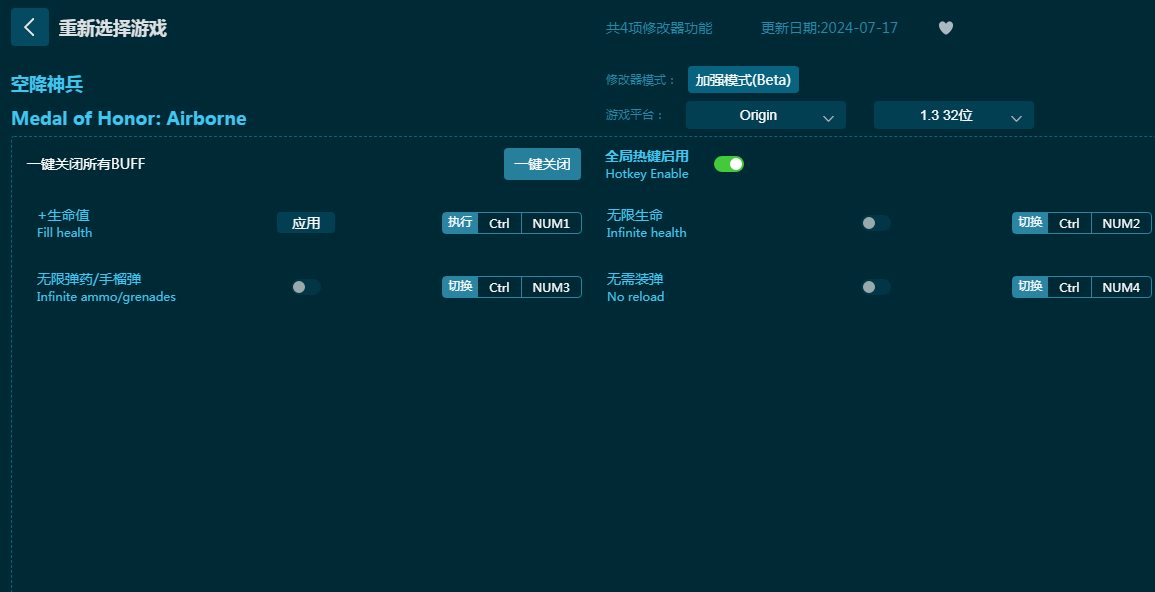Click the 更新日期:2024-07-17 text

coord(829,28)
